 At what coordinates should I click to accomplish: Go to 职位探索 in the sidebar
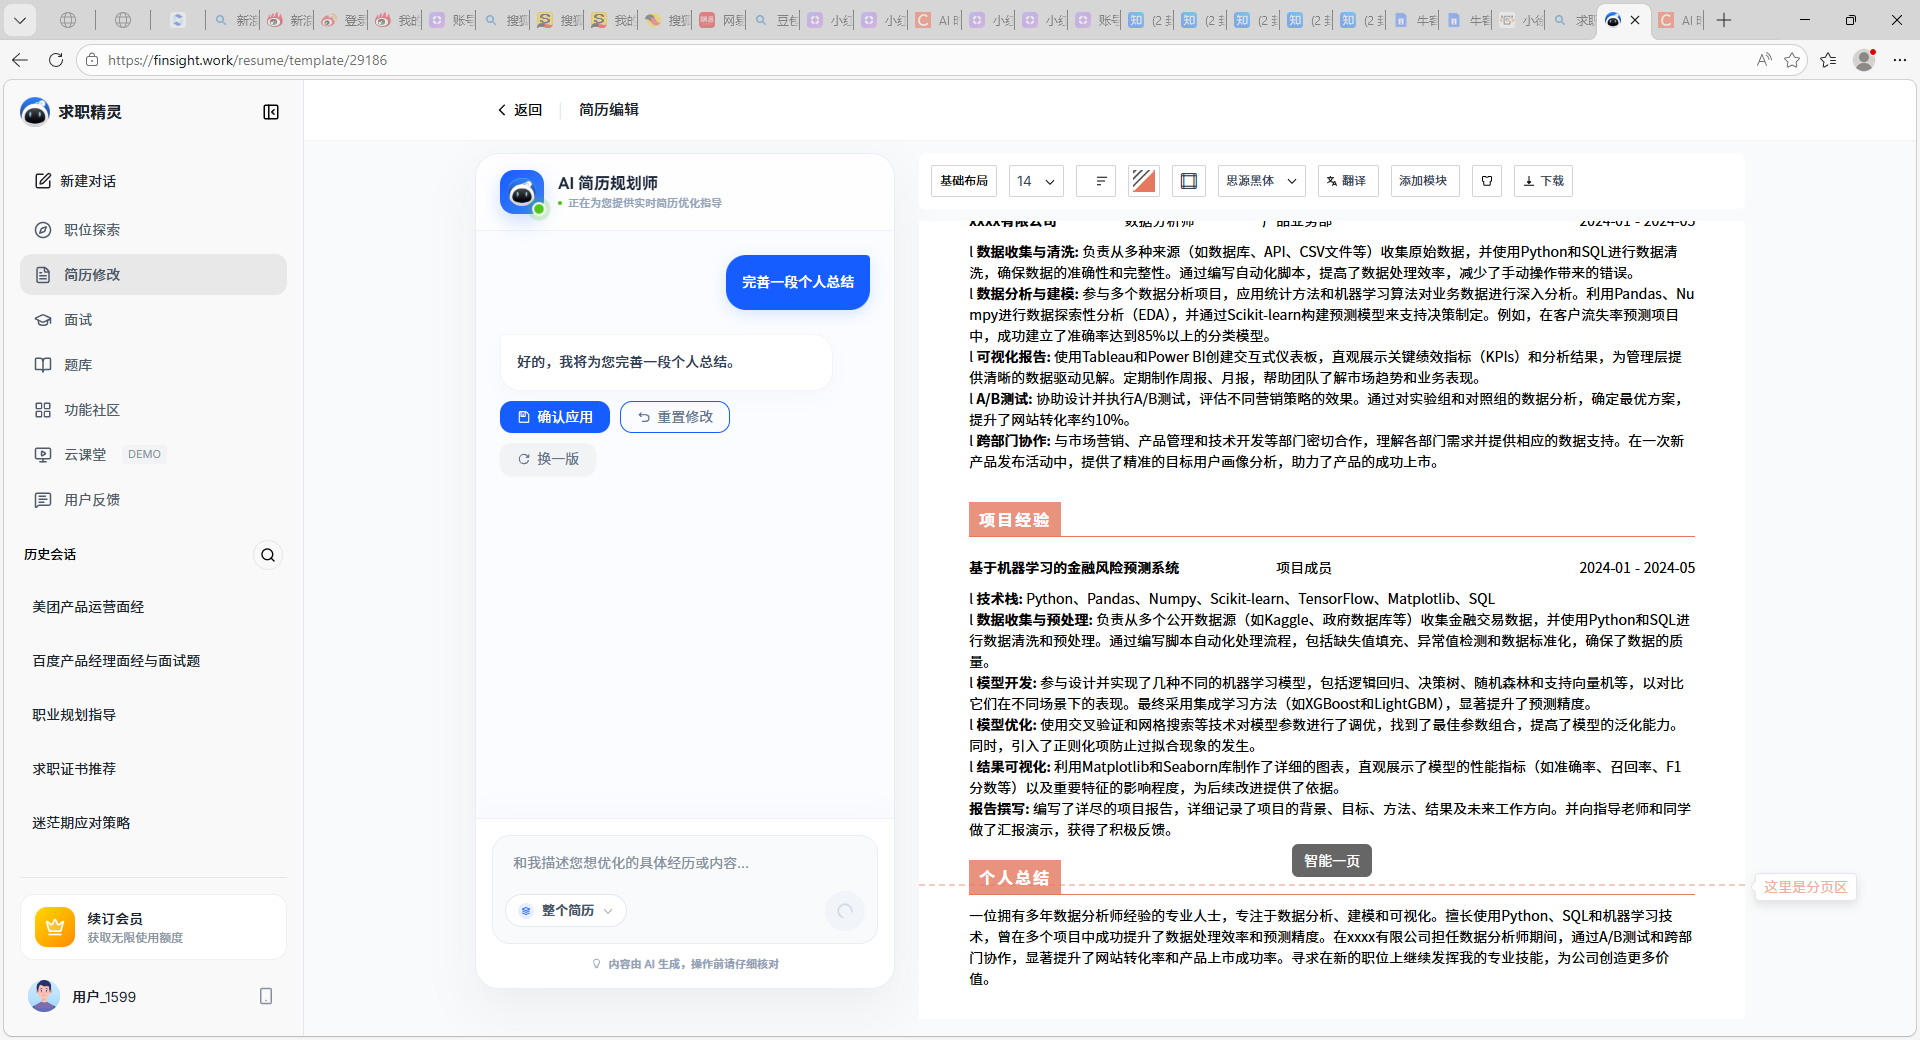click(153, 230)
